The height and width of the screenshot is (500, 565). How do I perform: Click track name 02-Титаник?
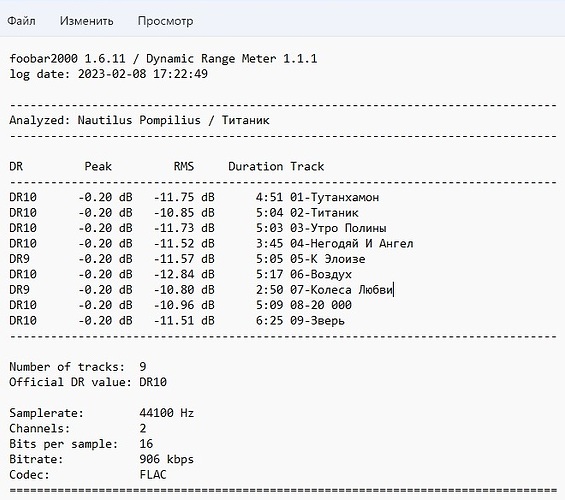click(324, 213)
